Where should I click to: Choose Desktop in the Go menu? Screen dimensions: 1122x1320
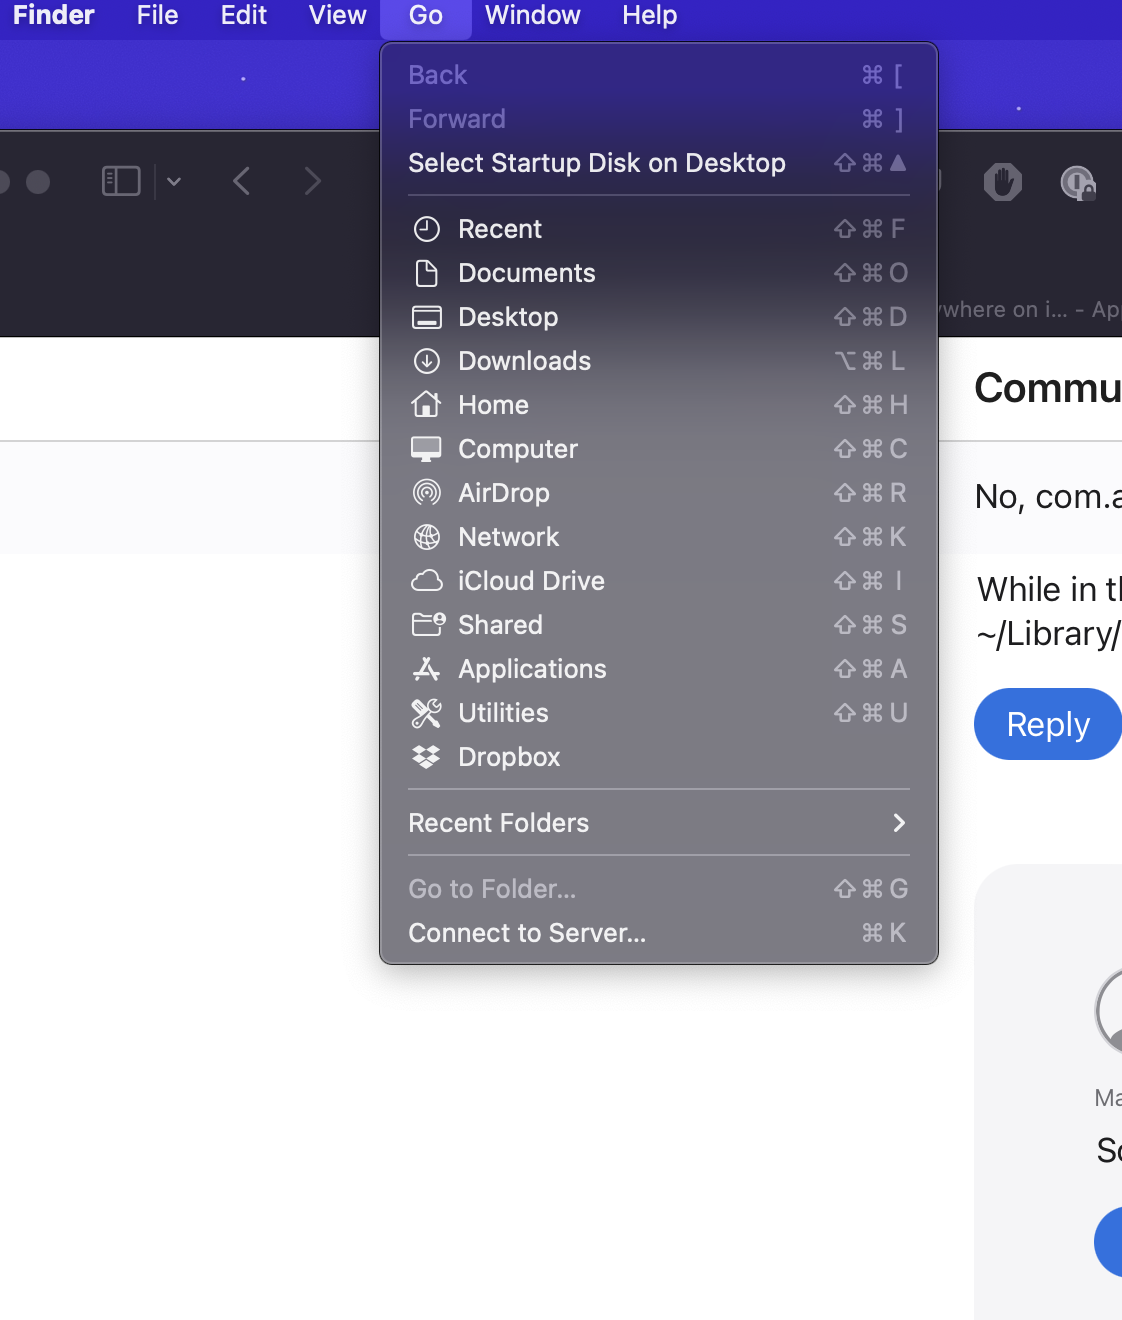(x=658, y=317)
